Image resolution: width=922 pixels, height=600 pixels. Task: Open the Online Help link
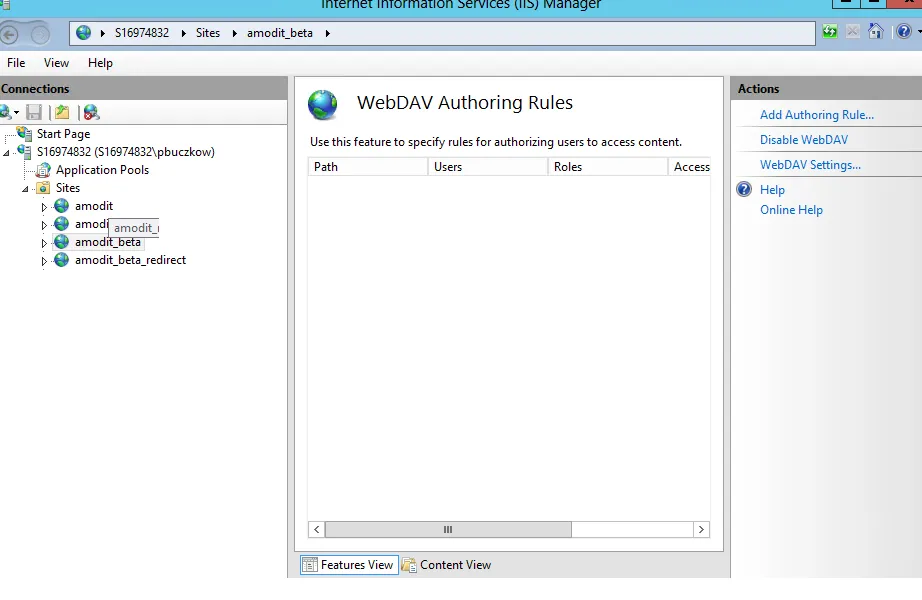(791, 209)
